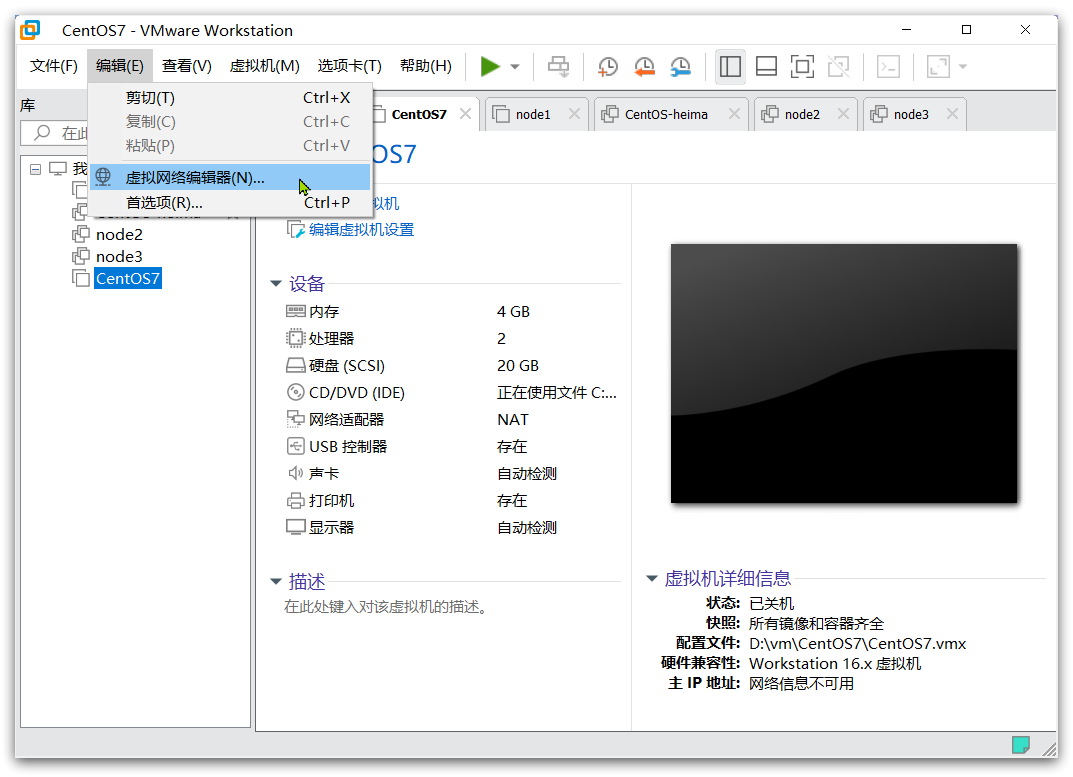This screenshot has height=777, width=1073.
Task: Toggle the library sidebar view icon
Action: pyautogui.click(x=730, y=67)
